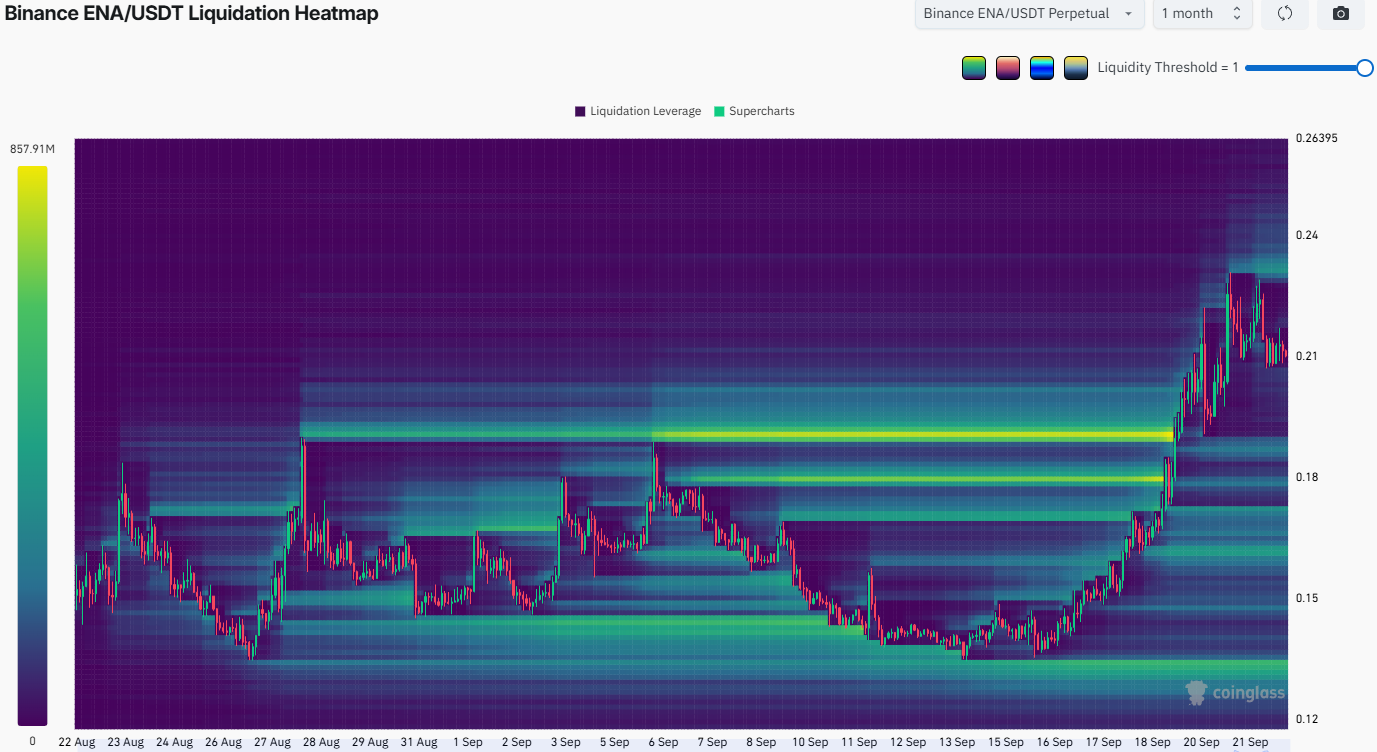Click the 0.18 price level label
The height and width of the screenshot is (752, 1377).
click(x=1306, y=477)
